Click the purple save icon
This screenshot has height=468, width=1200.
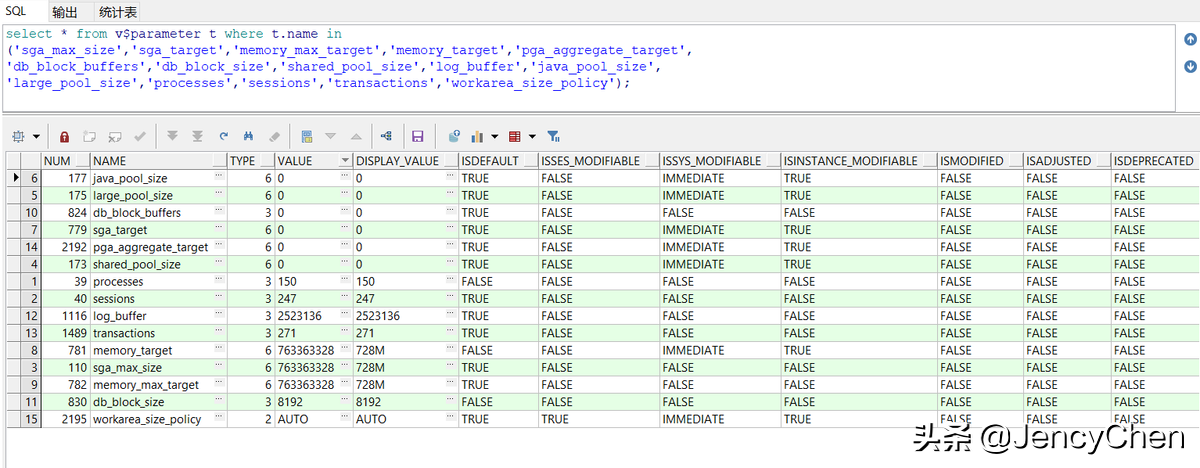point(418,136)
